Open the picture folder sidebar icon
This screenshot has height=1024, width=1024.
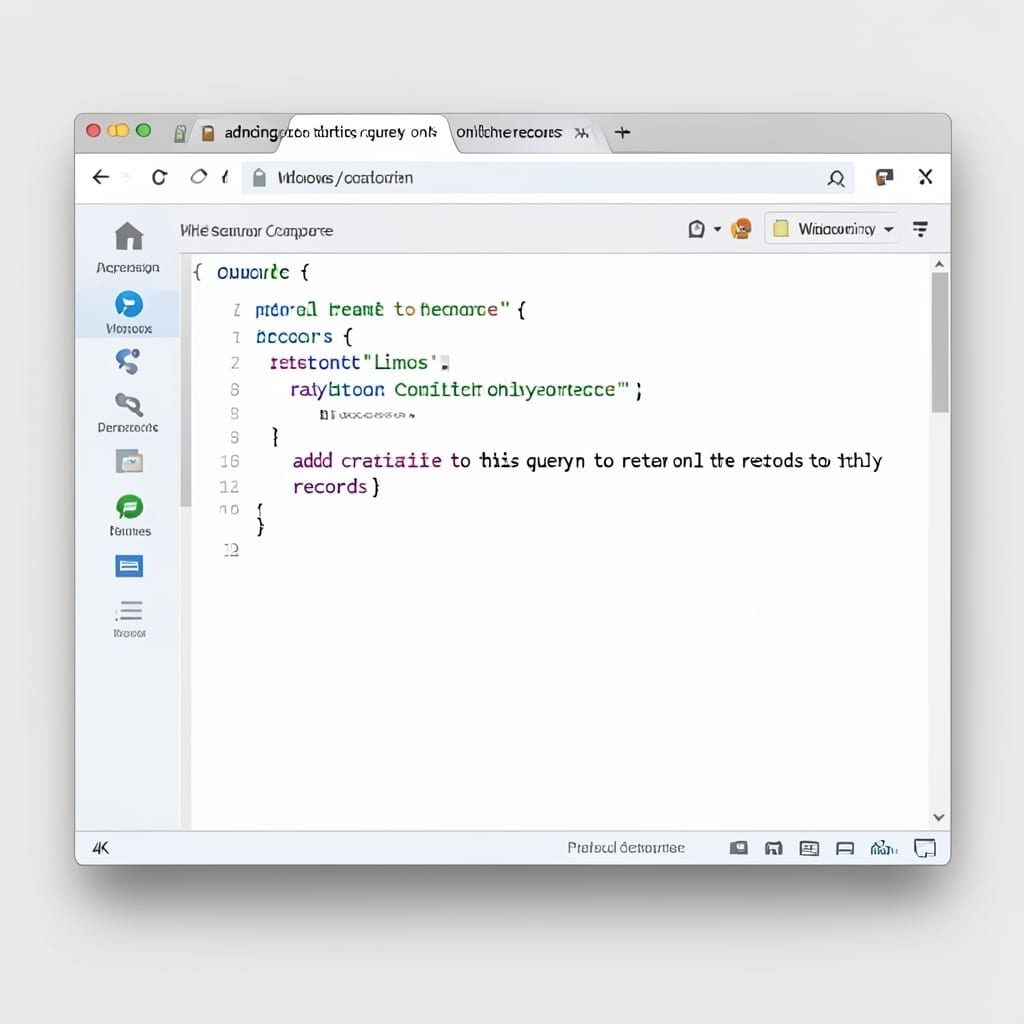(x=129, y=461)
